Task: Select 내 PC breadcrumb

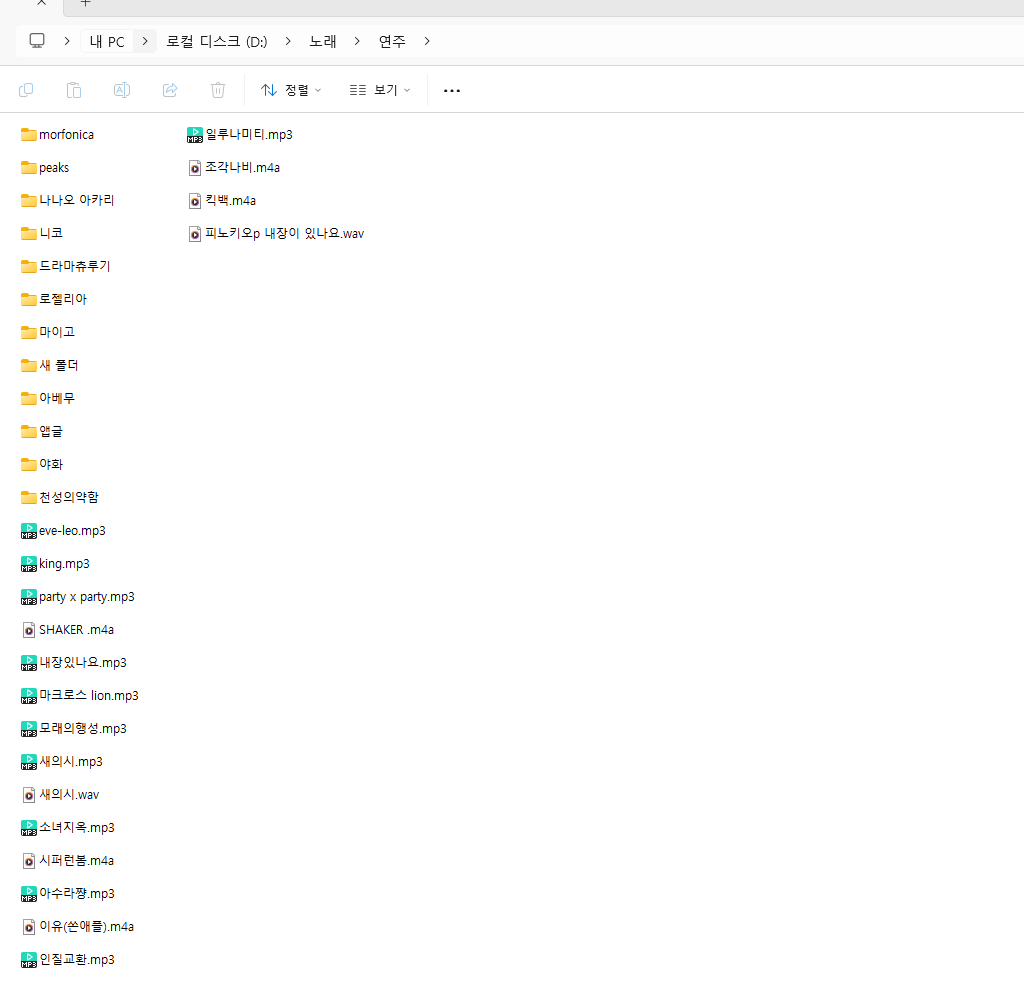Action: (x=107, y=41)
